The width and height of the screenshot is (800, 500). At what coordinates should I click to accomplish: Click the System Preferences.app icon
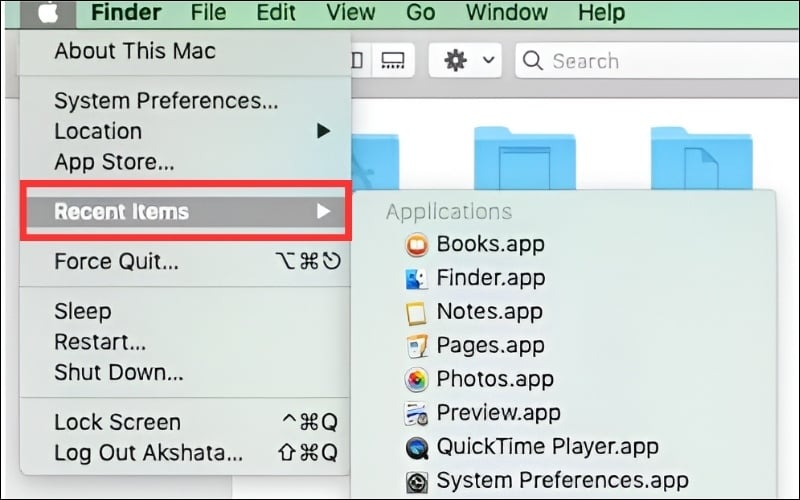pos(417,482)
